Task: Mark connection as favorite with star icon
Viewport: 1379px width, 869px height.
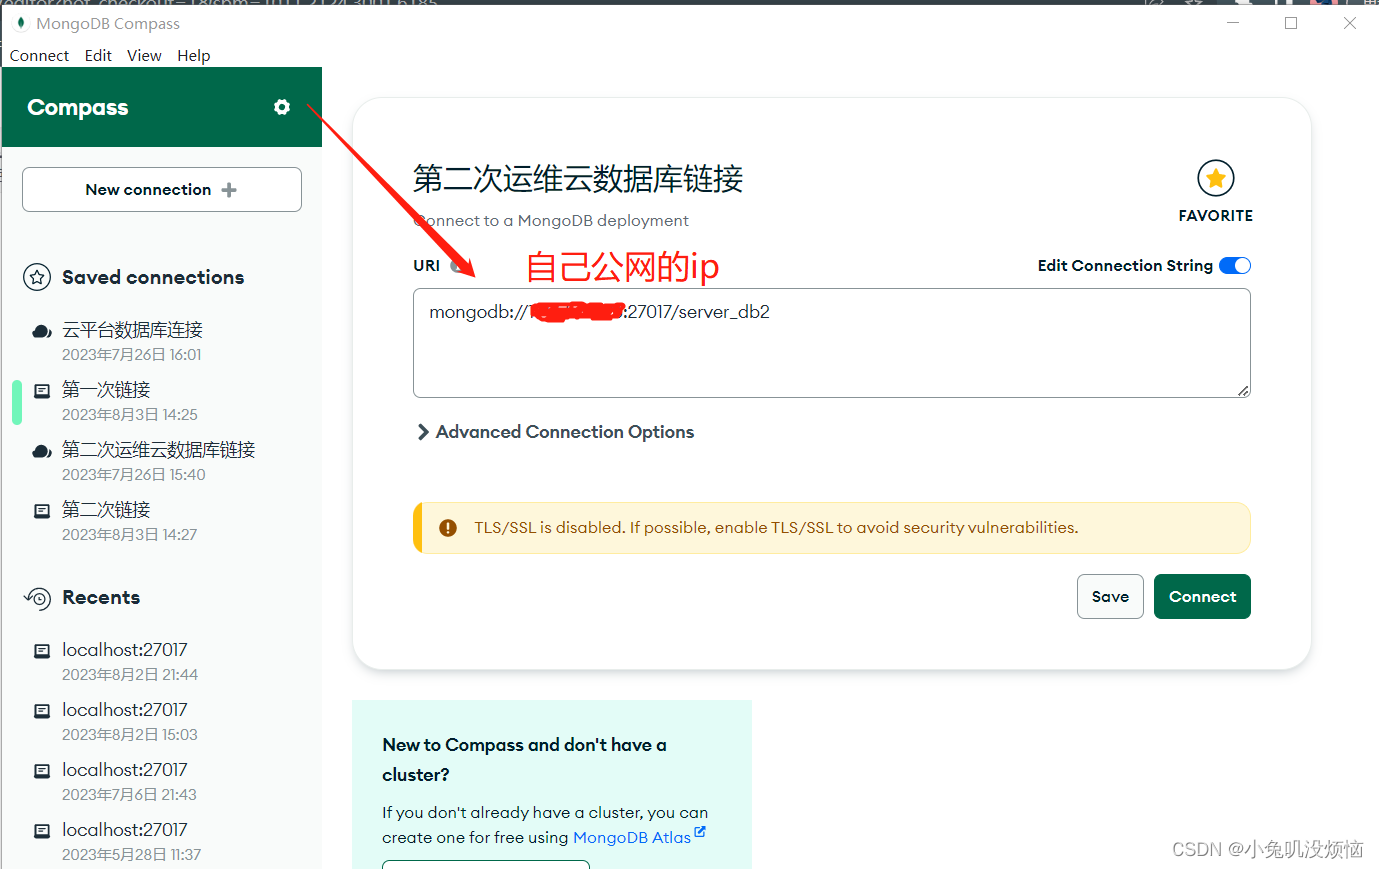Action: pos(1216,178)
